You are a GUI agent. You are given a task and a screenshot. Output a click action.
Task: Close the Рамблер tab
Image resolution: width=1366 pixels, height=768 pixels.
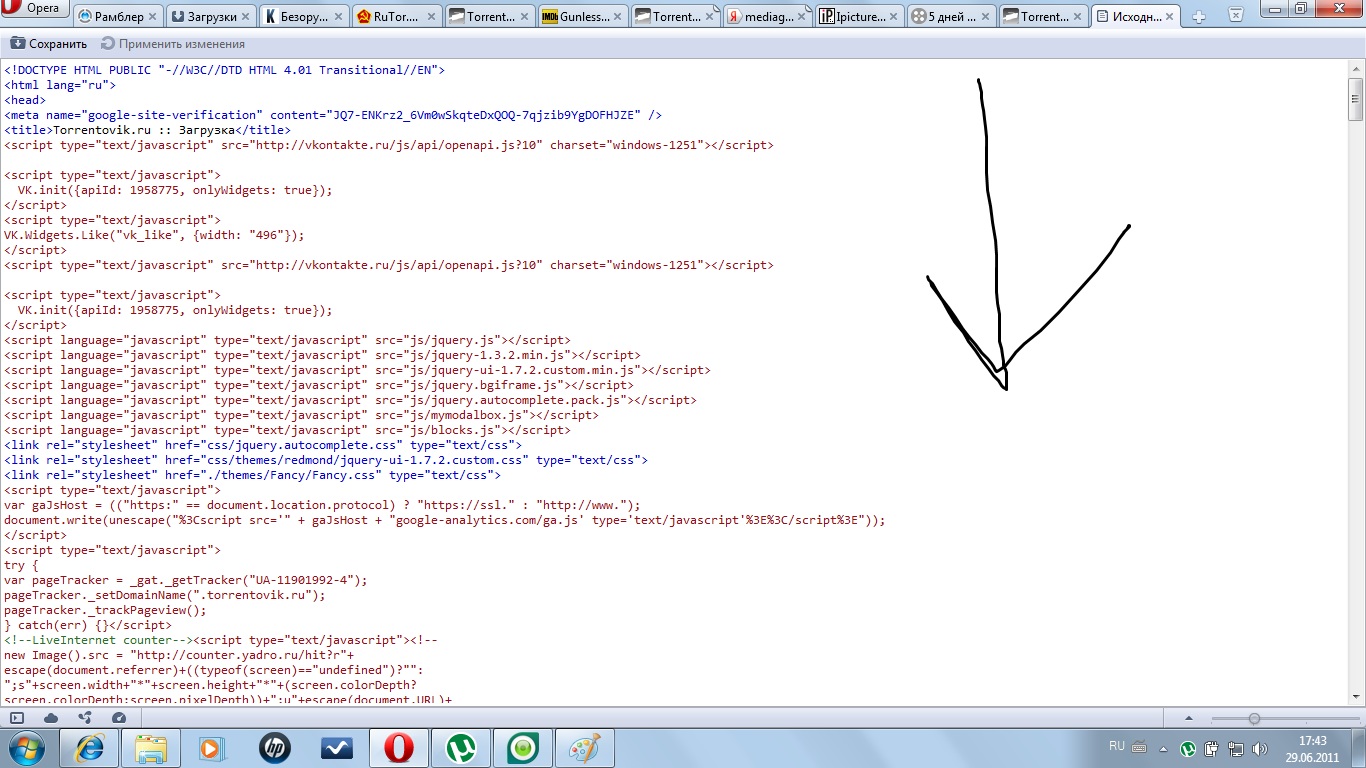point(152,17)
